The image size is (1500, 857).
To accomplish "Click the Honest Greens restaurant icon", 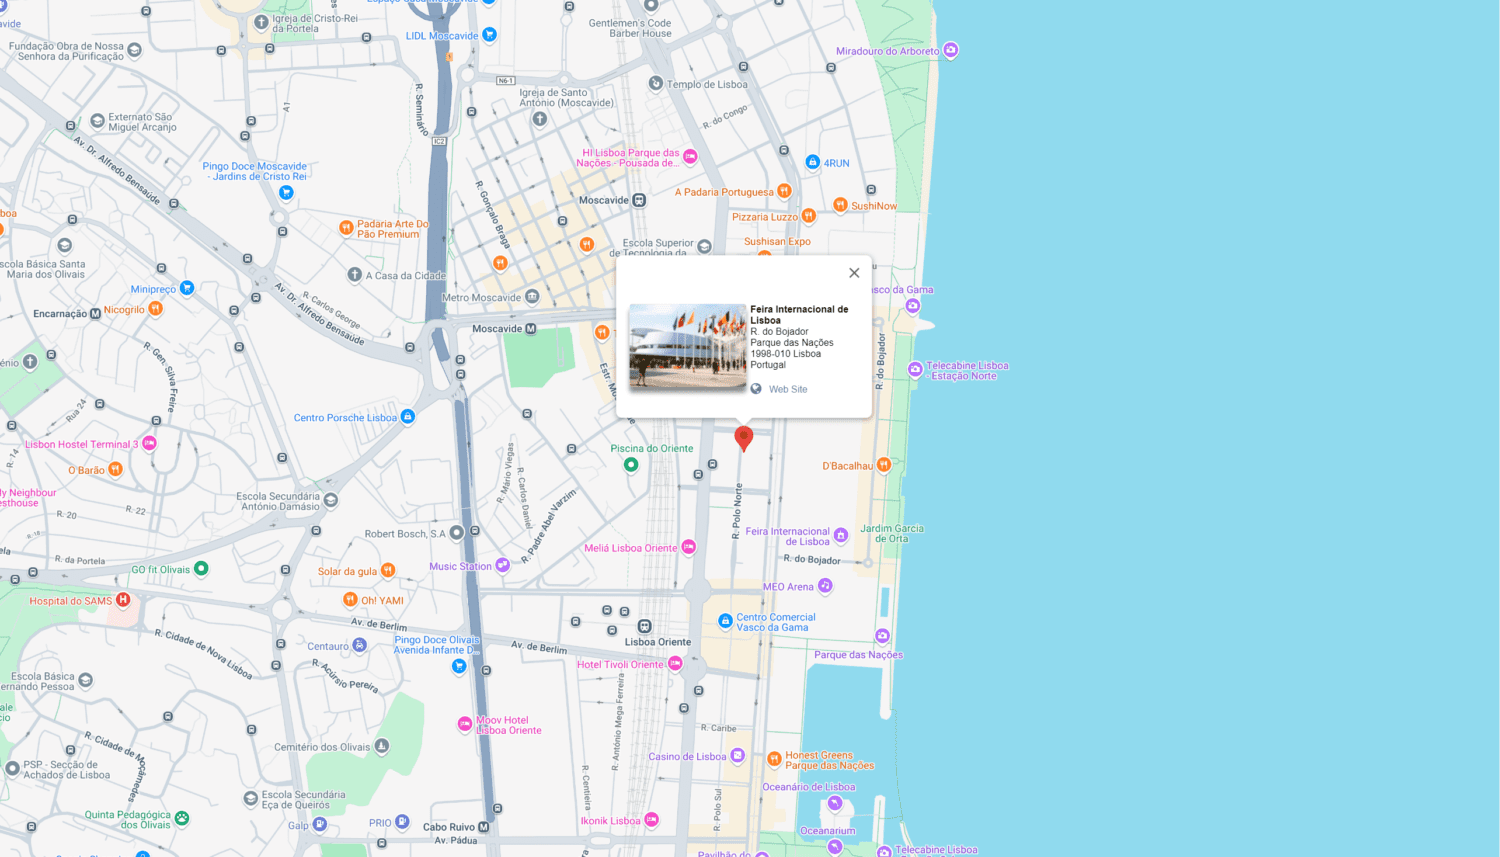I will (774, 759).
